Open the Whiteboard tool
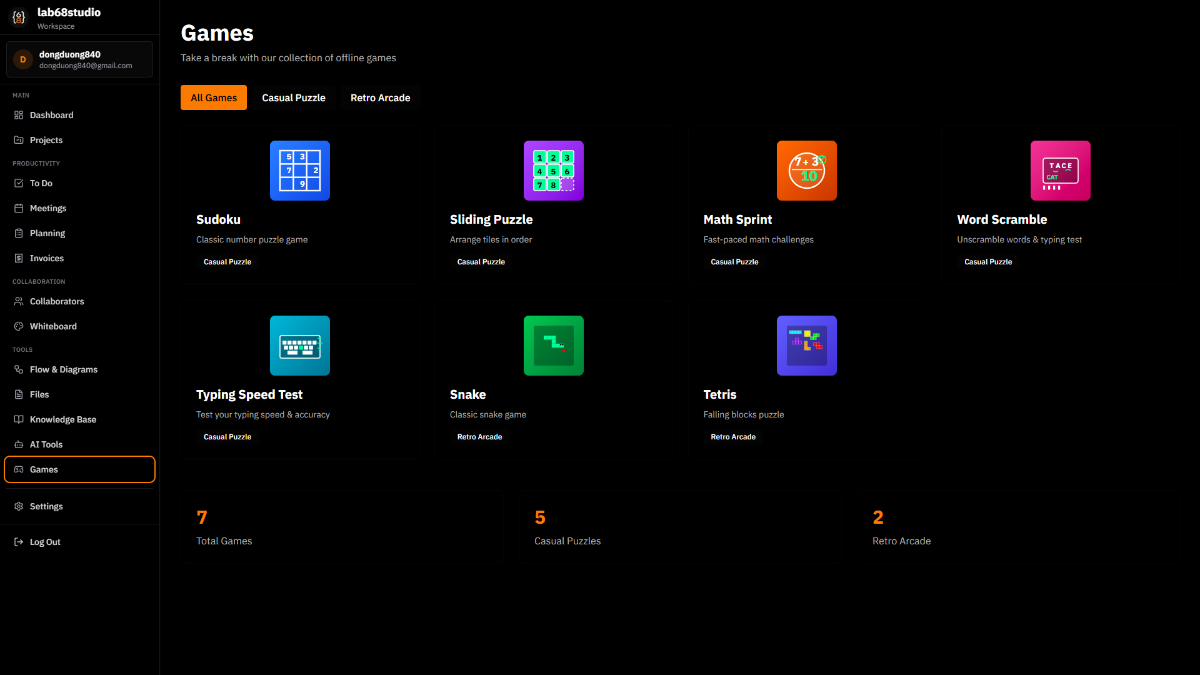 (80, 326)
